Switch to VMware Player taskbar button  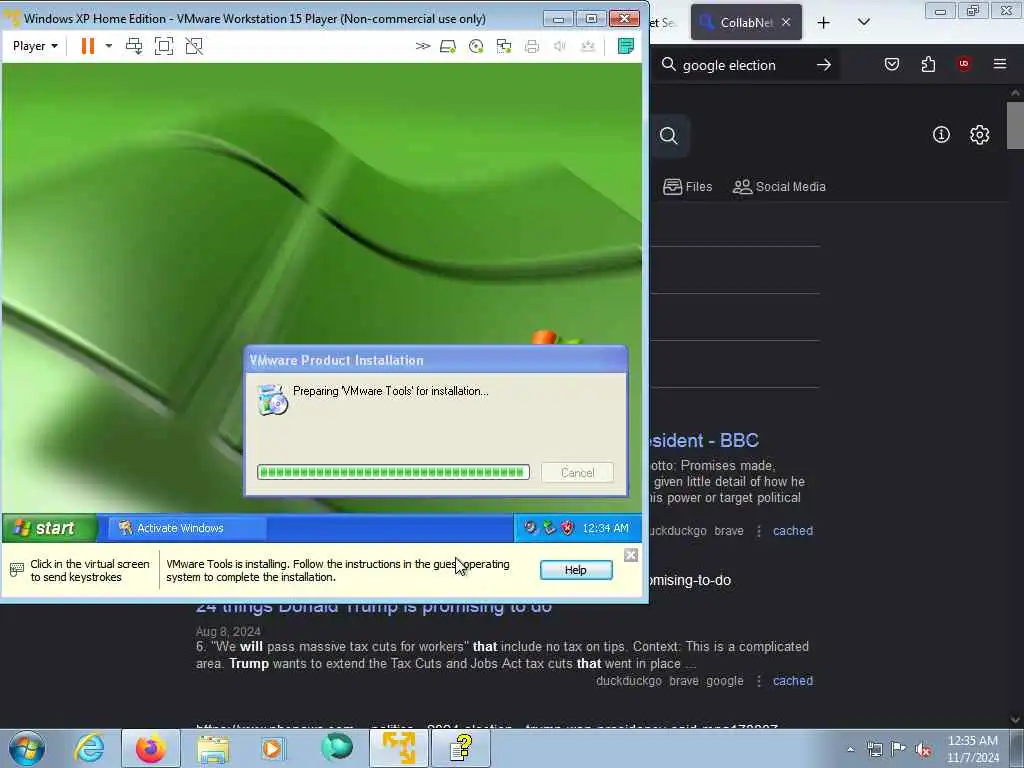[398, 748]
